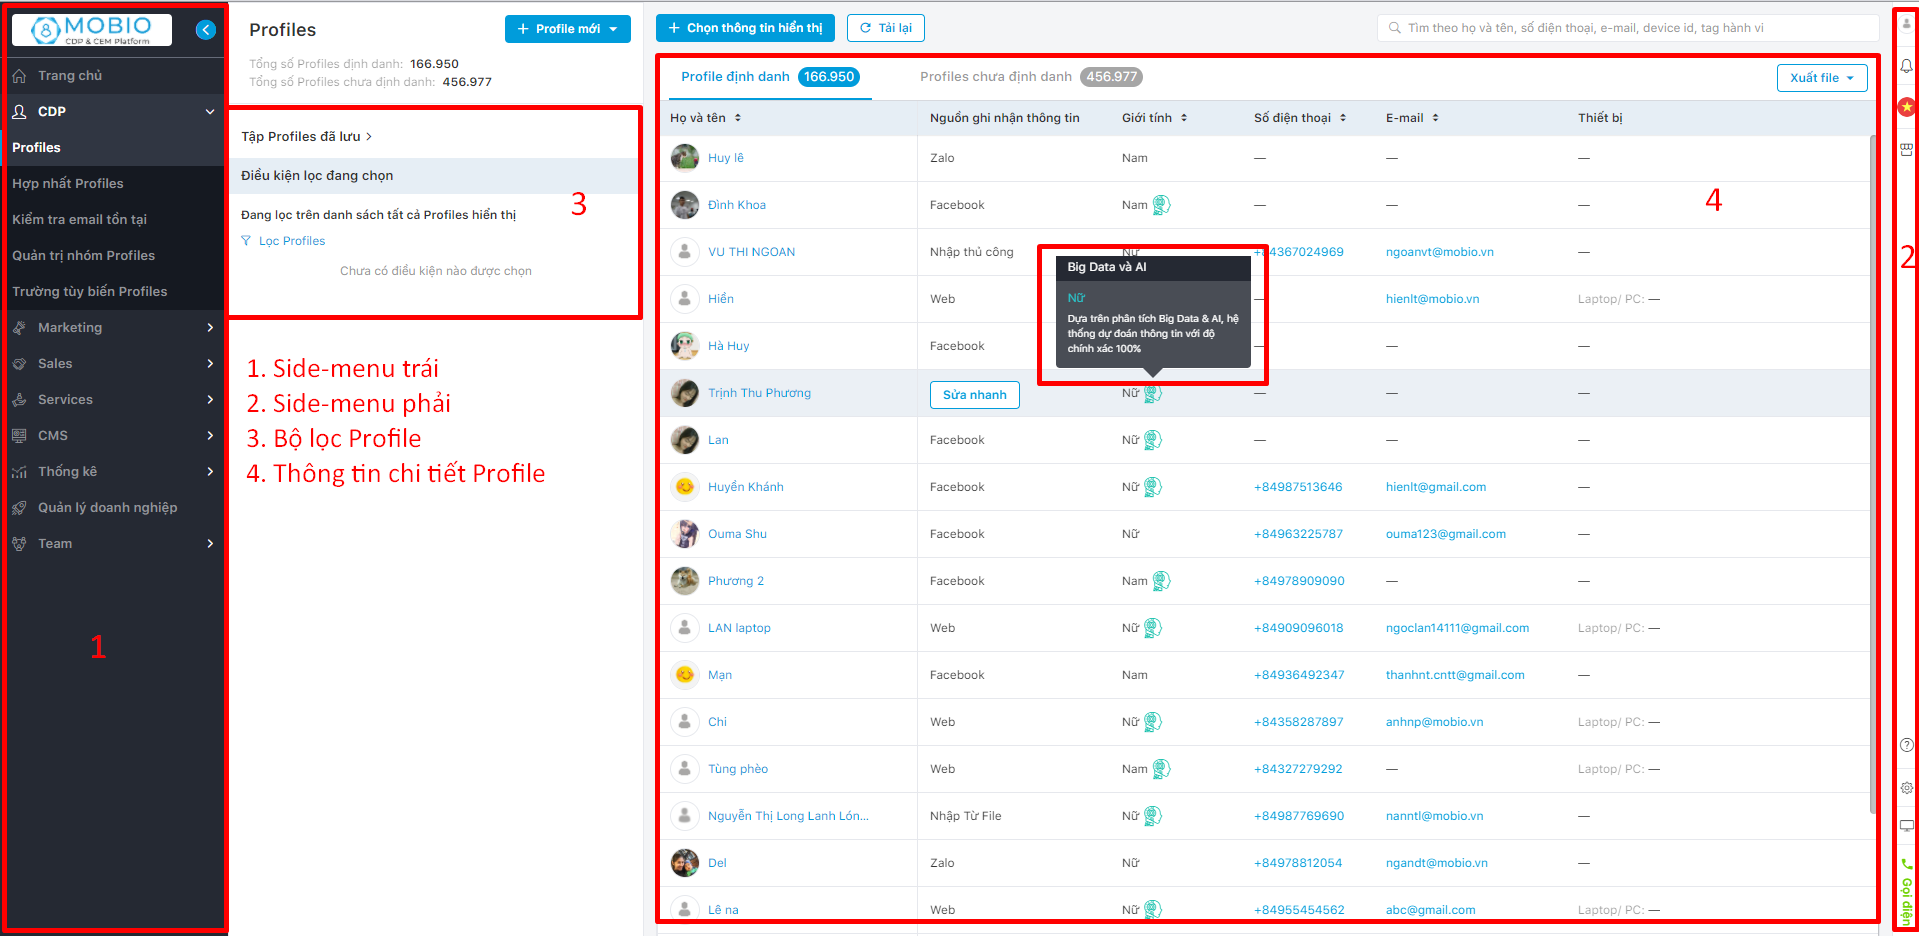Expand the Team submenu chevron

pos(210,544)
